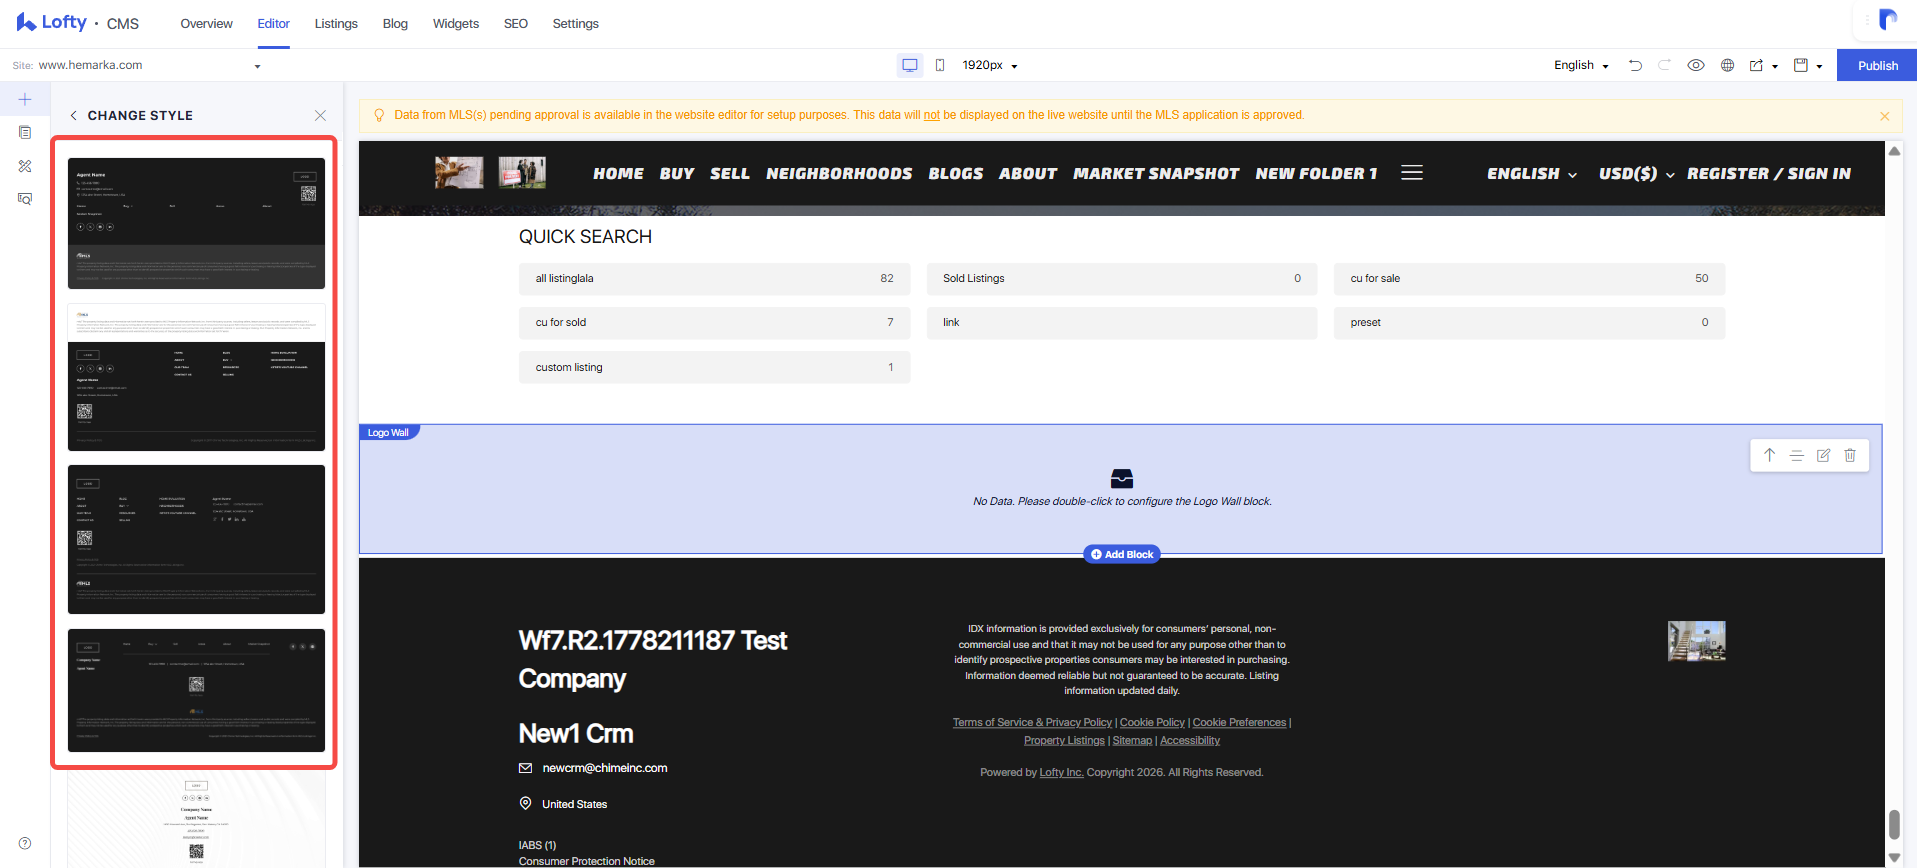Click the share export icon
The width and height of the screenshot is (1917, 868).
1756,65
